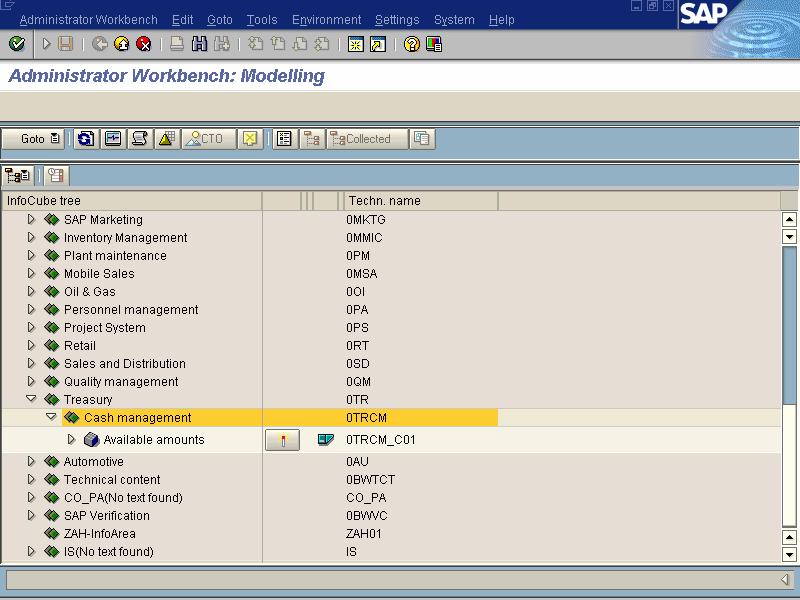Click the status bar expand arrow
The image size is (800, 600).
pyautogui.click(x=785, y=579)
